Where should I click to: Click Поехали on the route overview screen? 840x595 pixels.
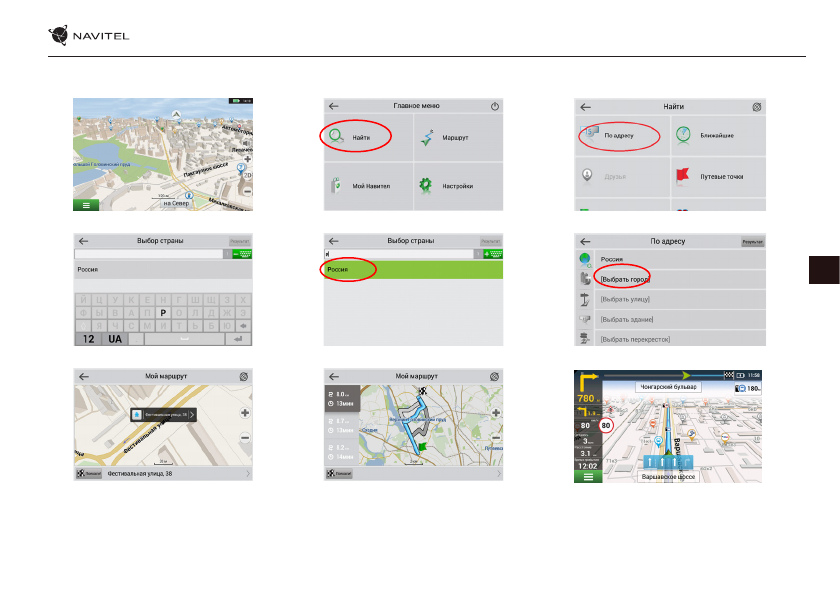point(340,474)
